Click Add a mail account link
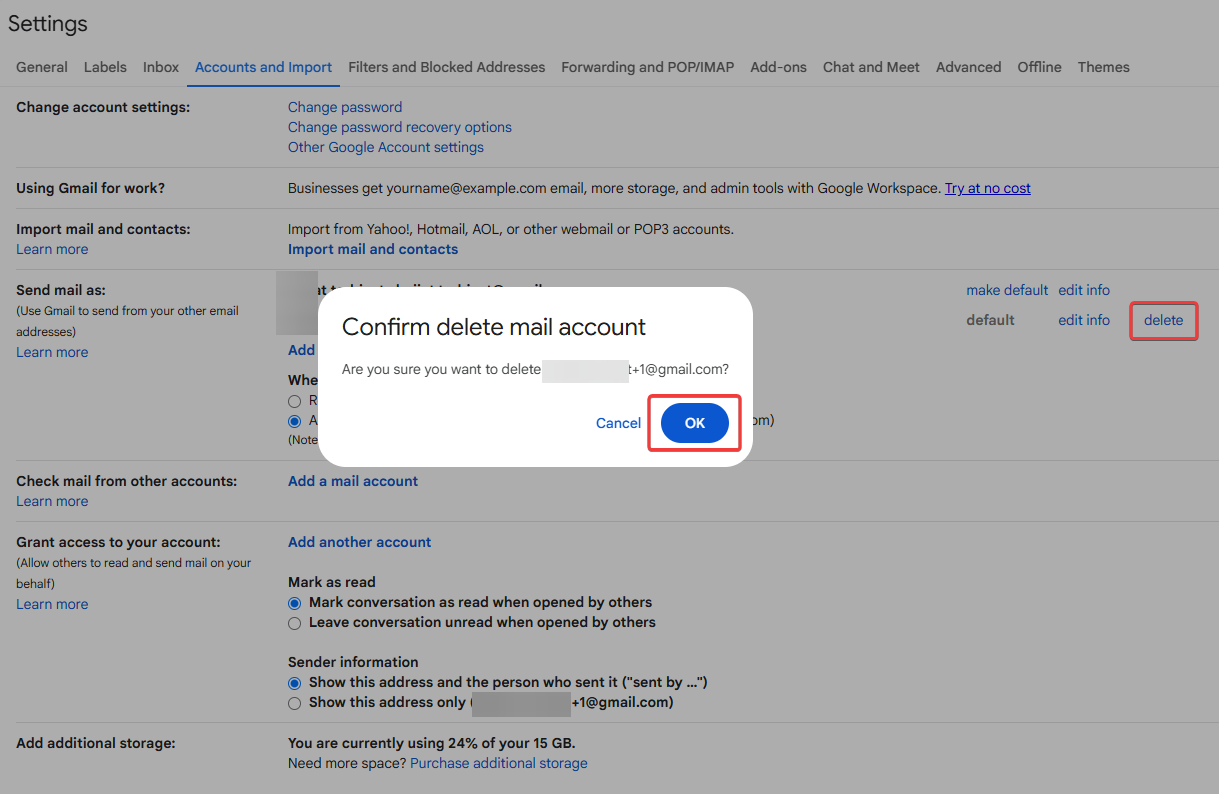Viewport: 1219px width, 794px height. click(352, 481)
